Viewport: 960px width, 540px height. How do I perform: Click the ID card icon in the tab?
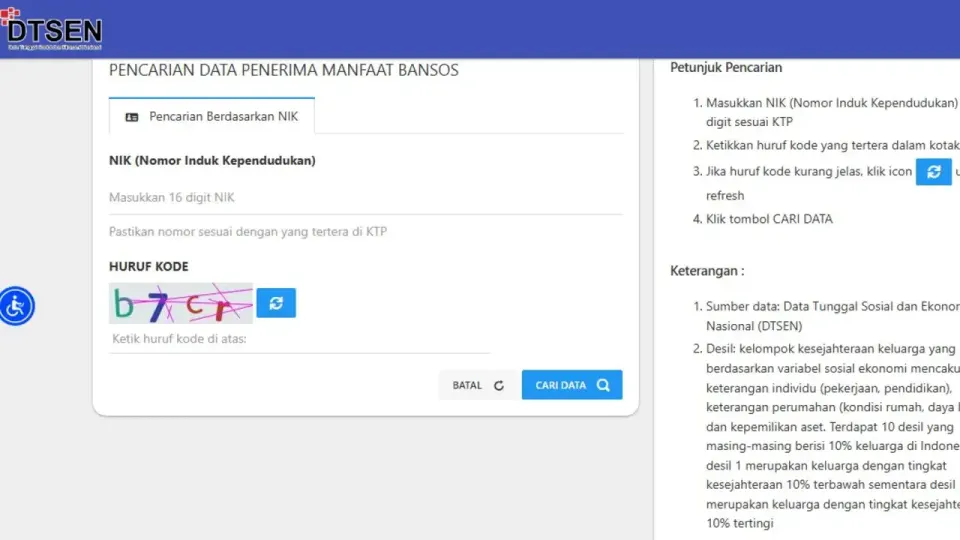[132, 117]
